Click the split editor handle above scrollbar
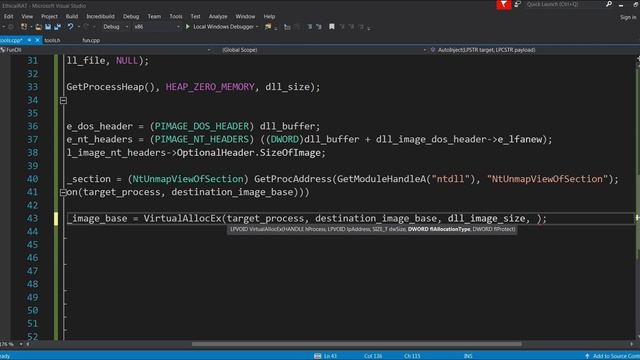The height and width of the screenshot is (360, 640). pos(637,58)
